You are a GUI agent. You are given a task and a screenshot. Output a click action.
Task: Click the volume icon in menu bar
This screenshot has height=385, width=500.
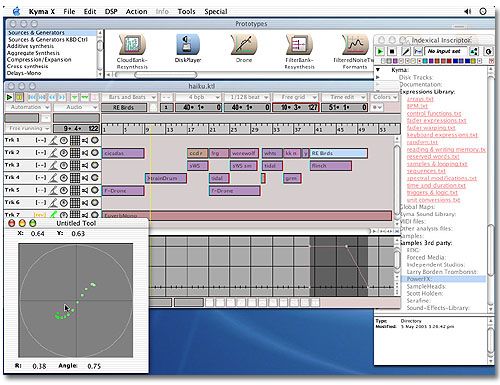pyautogui.click(x=467, y=11)
